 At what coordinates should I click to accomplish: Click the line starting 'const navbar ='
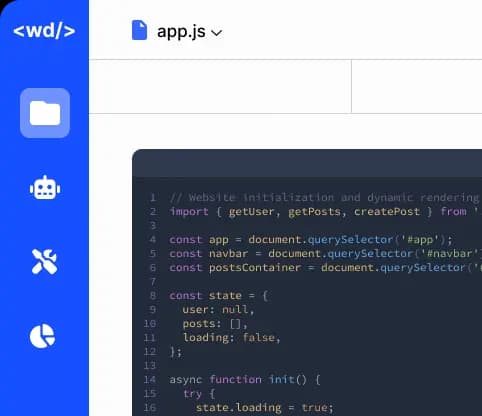(x=325, y=254)
